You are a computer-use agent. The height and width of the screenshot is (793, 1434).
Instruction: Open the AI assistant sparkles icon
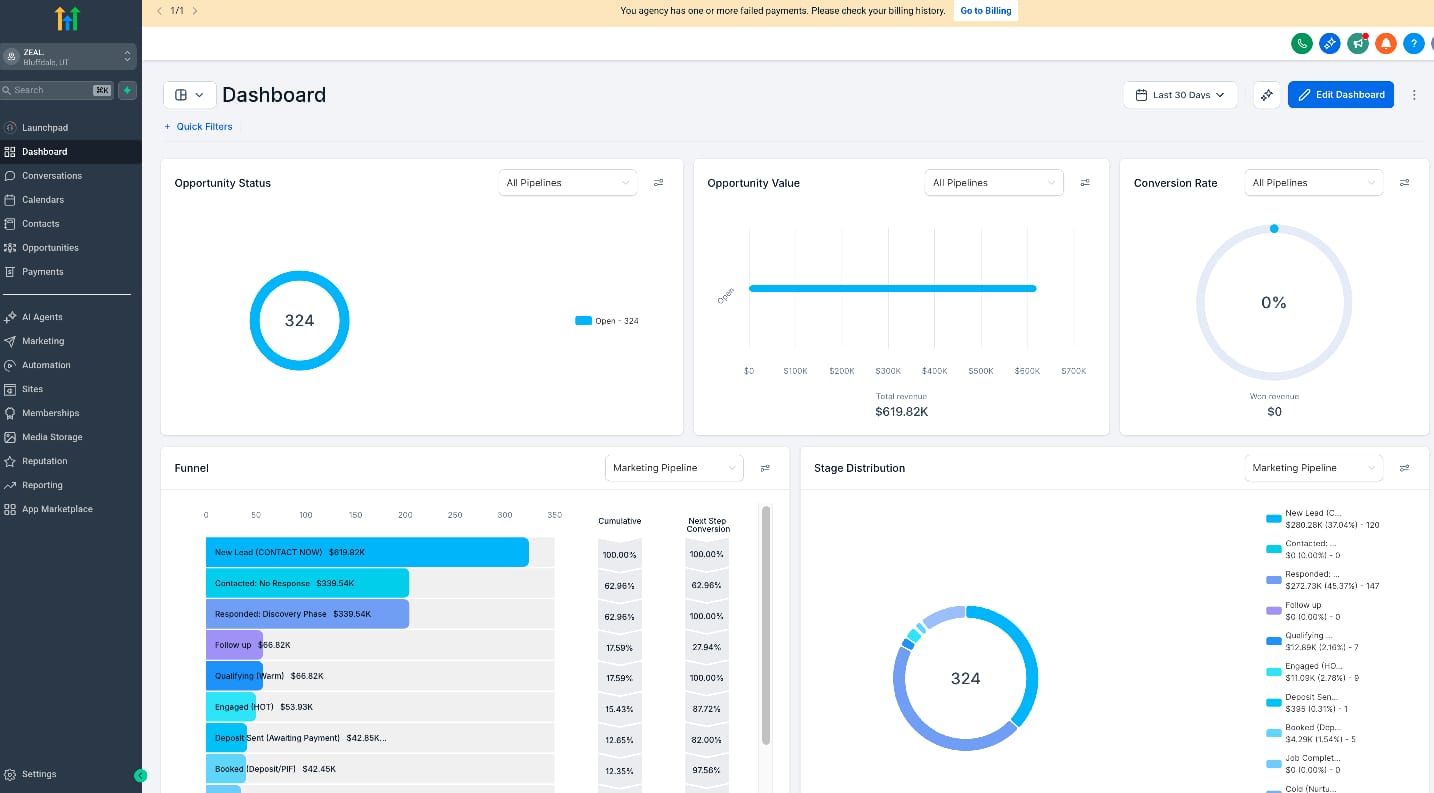click(1329, 43)
